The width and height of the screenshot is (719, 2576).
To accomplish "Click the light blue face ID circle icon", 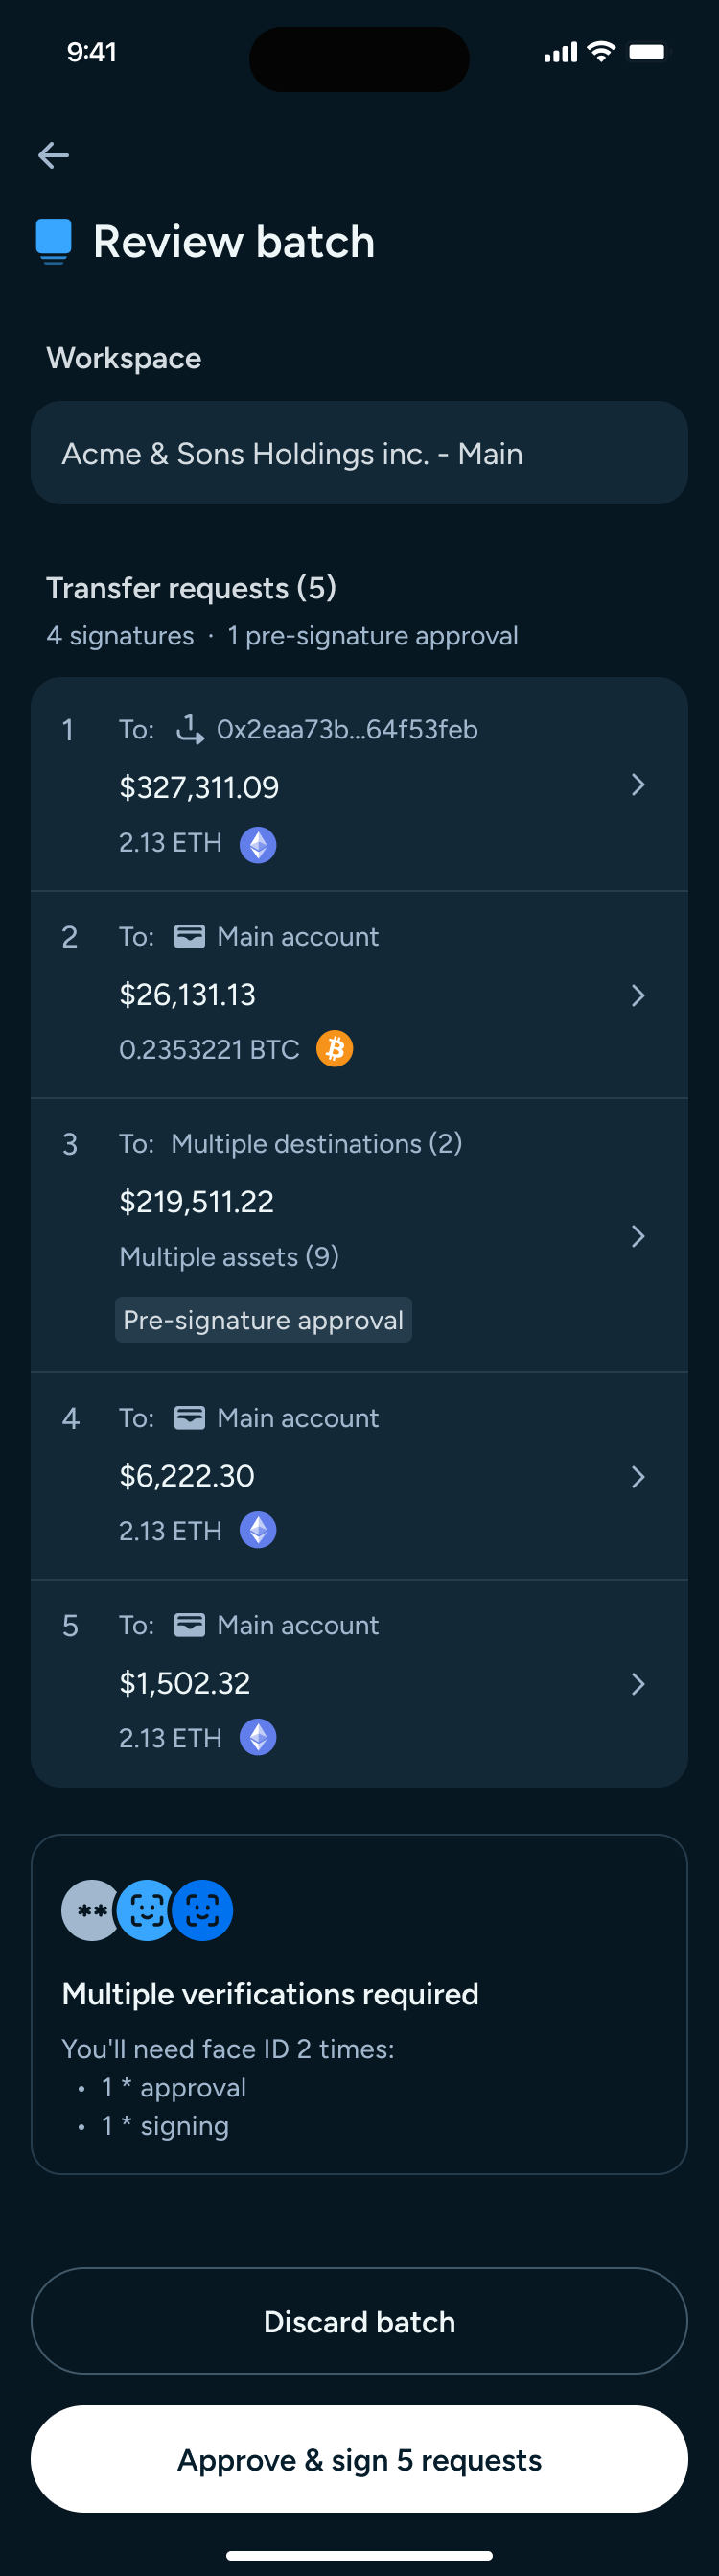I will pyautogui.click(x=146, y=1910).
